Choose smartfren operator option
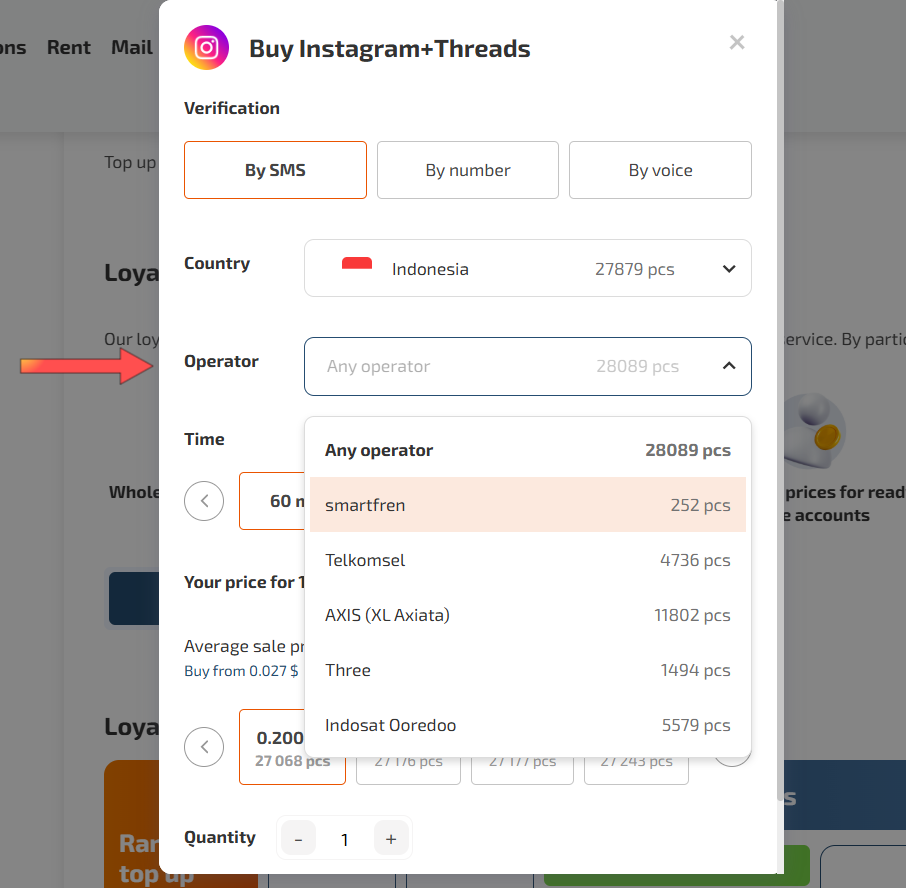Screen dimensions: 906x888 [528, 505]
